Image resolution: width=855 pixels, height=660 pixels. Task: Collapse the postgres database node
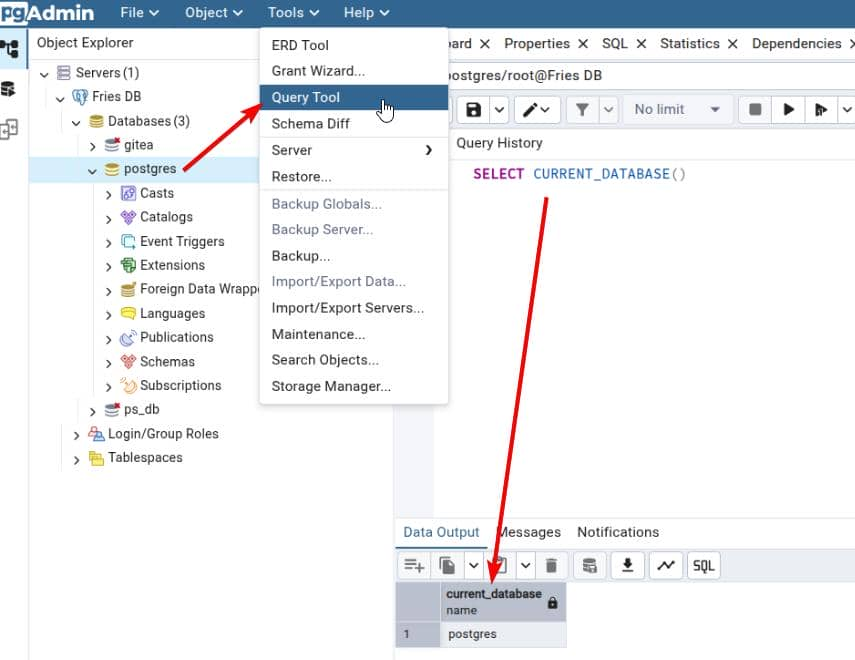click(92, 170)
